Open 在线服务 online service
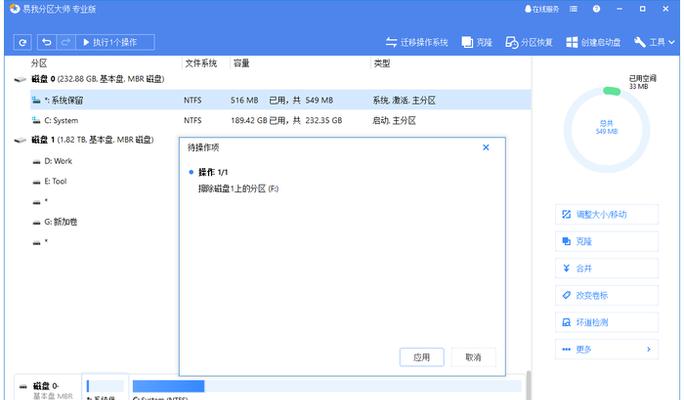 click(x=541, y=9)
